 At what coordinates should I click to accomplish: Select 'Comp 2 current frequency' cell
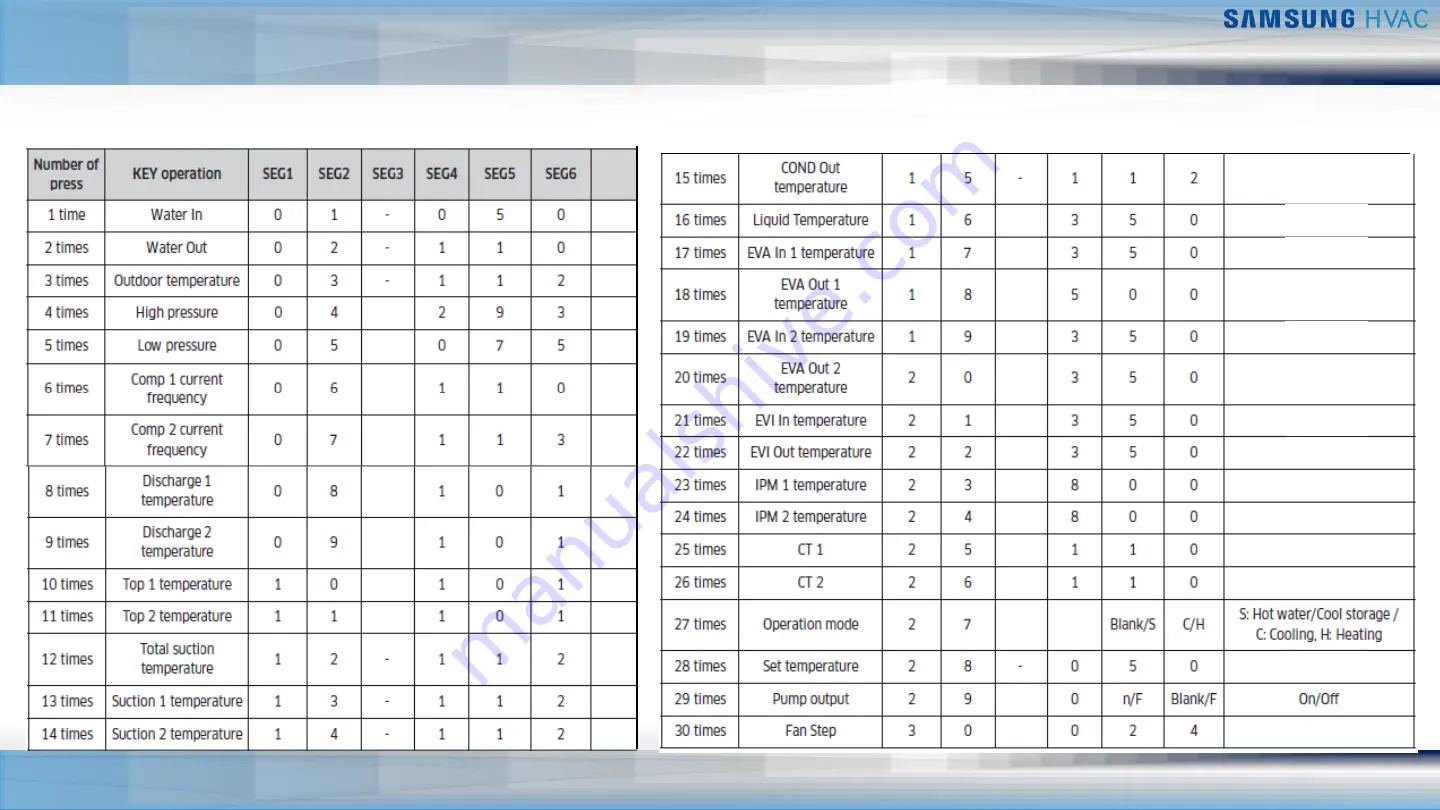[177, 440]
